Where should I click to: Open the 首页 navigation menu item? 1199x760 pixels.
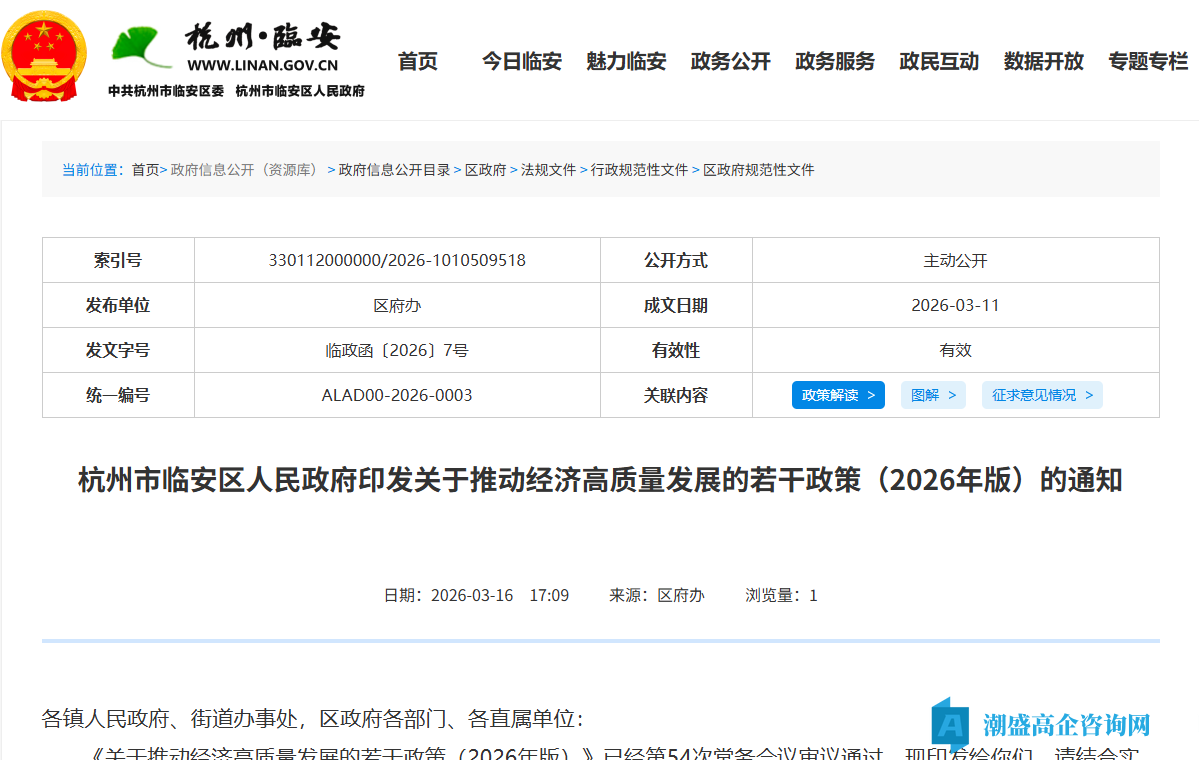tap(417, 61)
